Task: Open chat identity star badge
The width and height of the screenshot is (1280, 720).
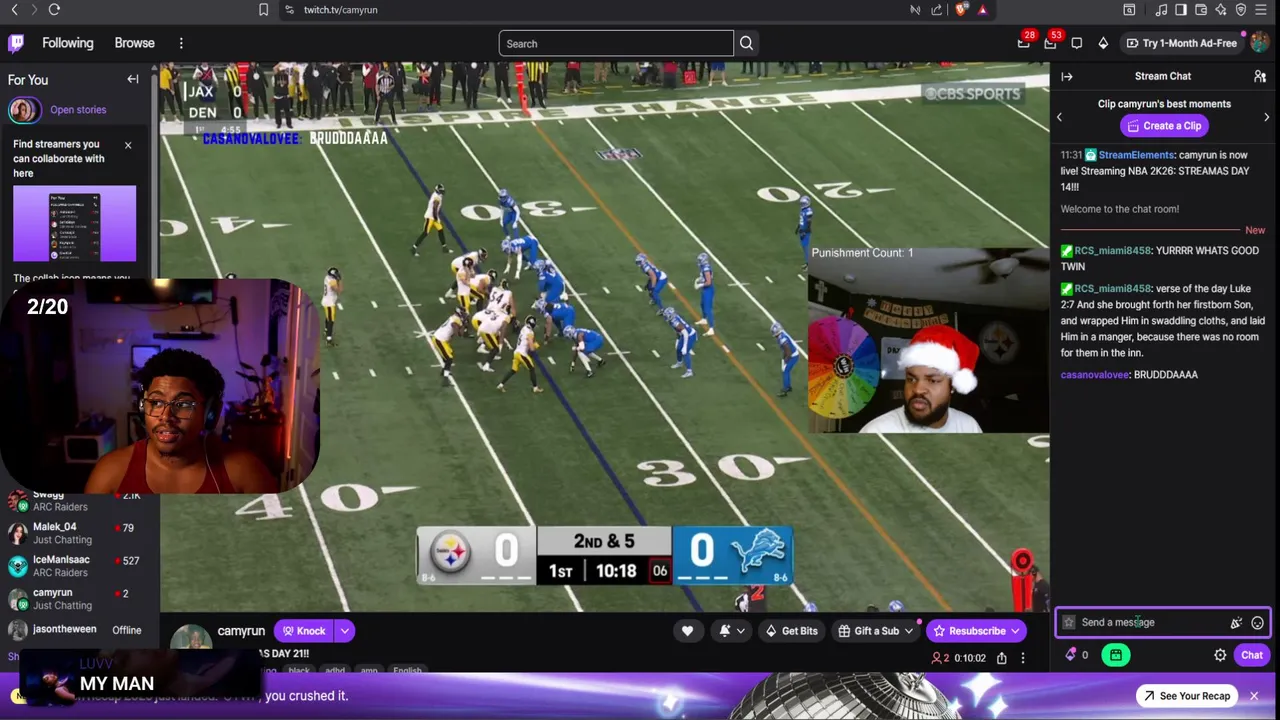Action: point(1069,622)
